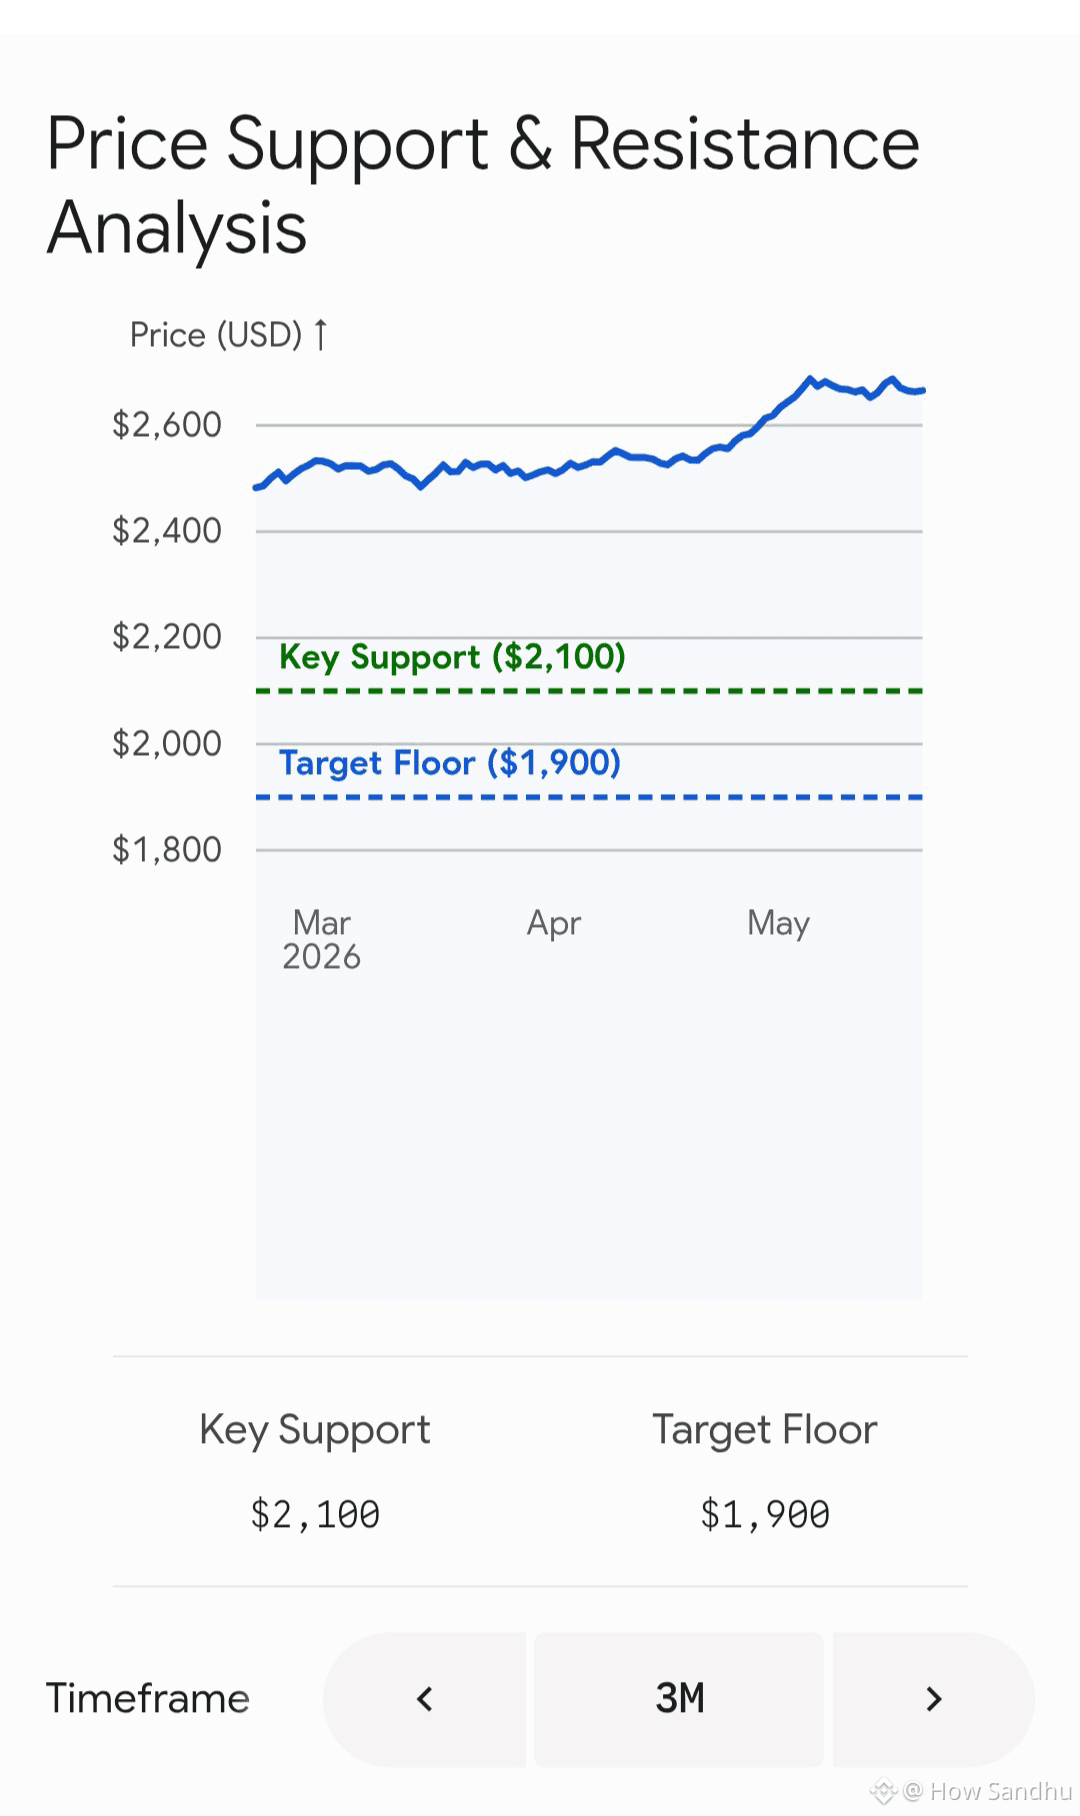
Task: Select the 3M timeframe button
Action: pyautogui.click(x=679, y=1699)
